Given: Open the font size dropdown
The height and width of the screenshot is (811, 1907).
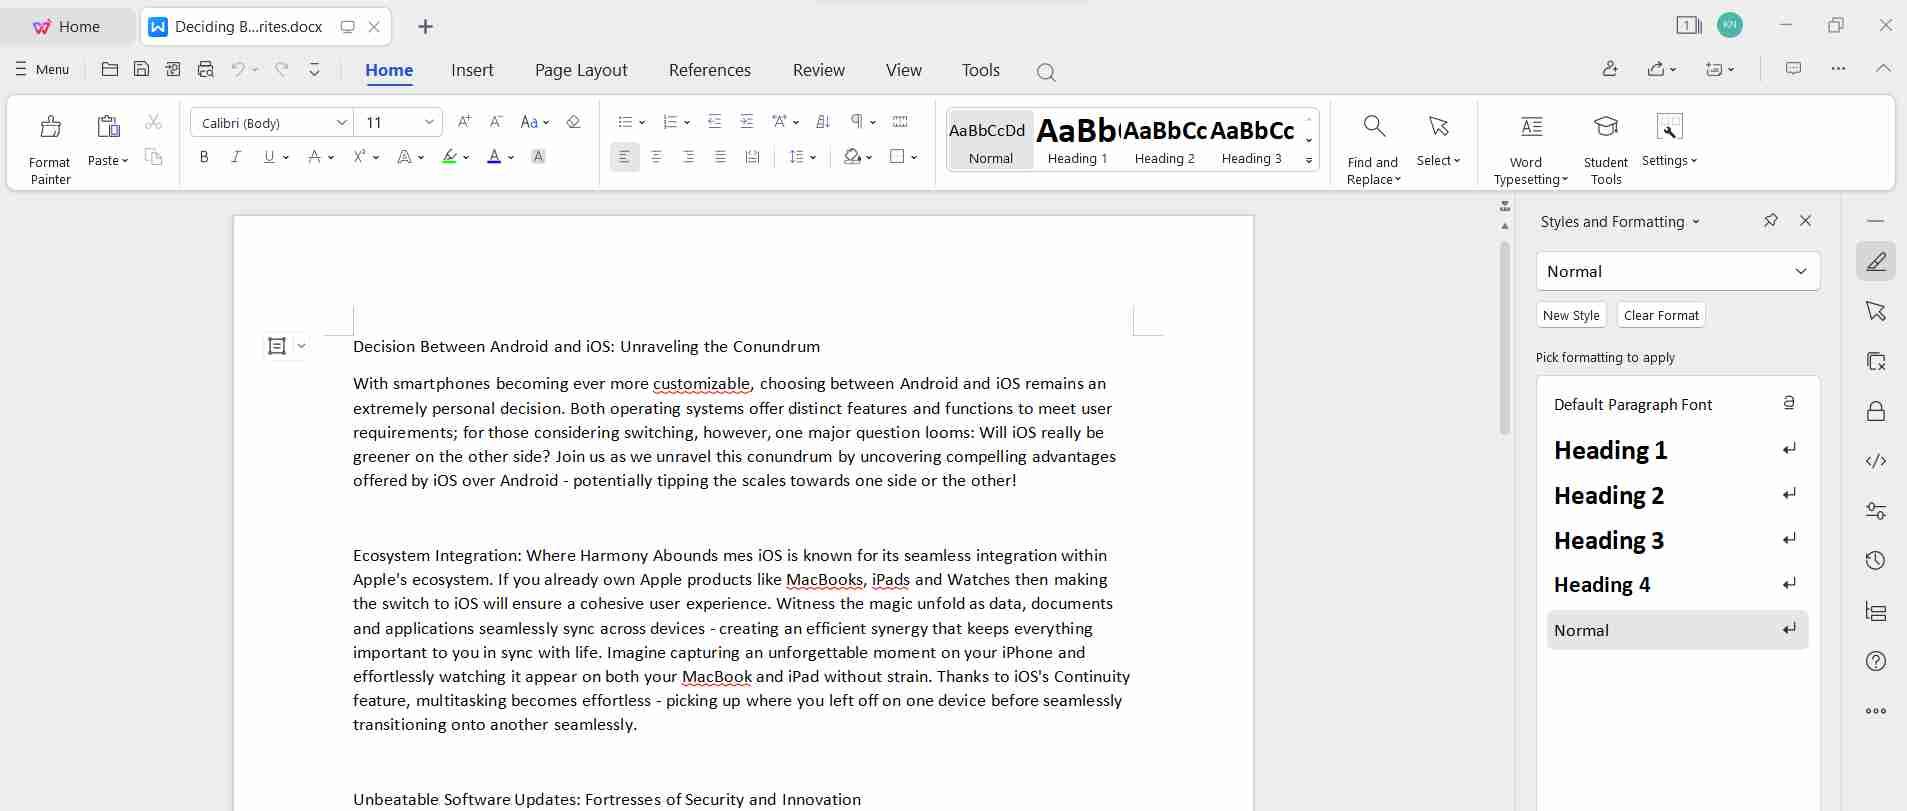Looking at the screenshot, I should [x=429, y=122].
